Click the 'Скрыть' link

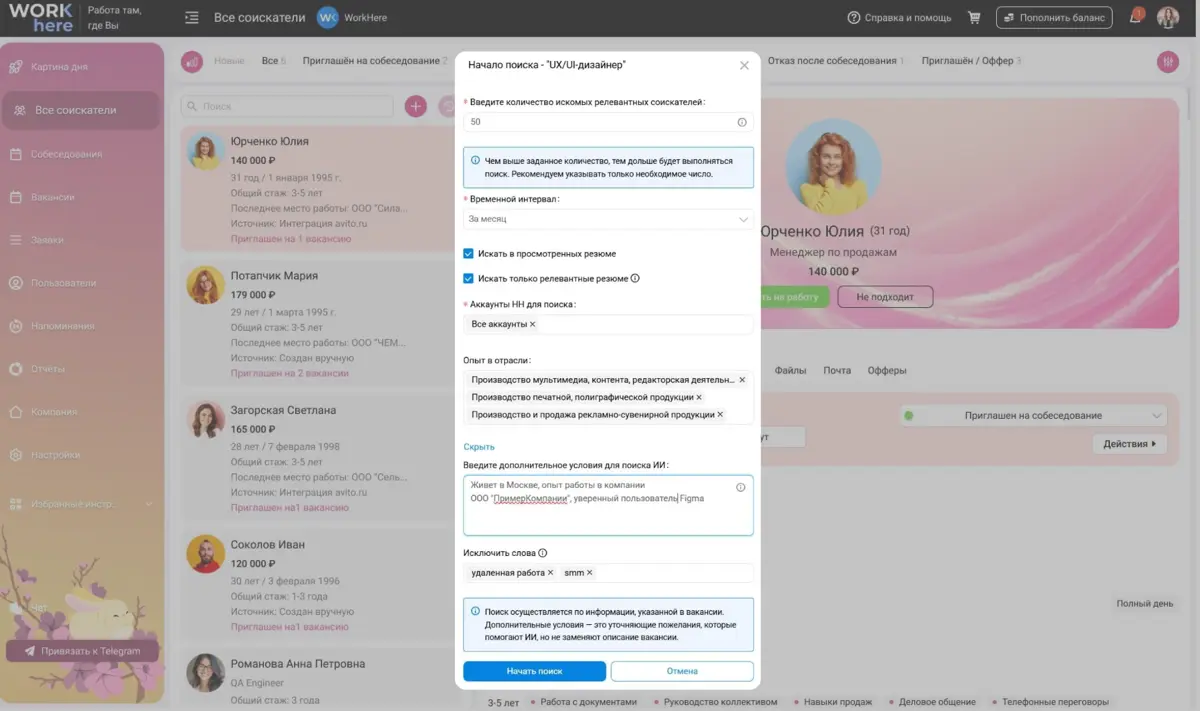pos(479,447)
